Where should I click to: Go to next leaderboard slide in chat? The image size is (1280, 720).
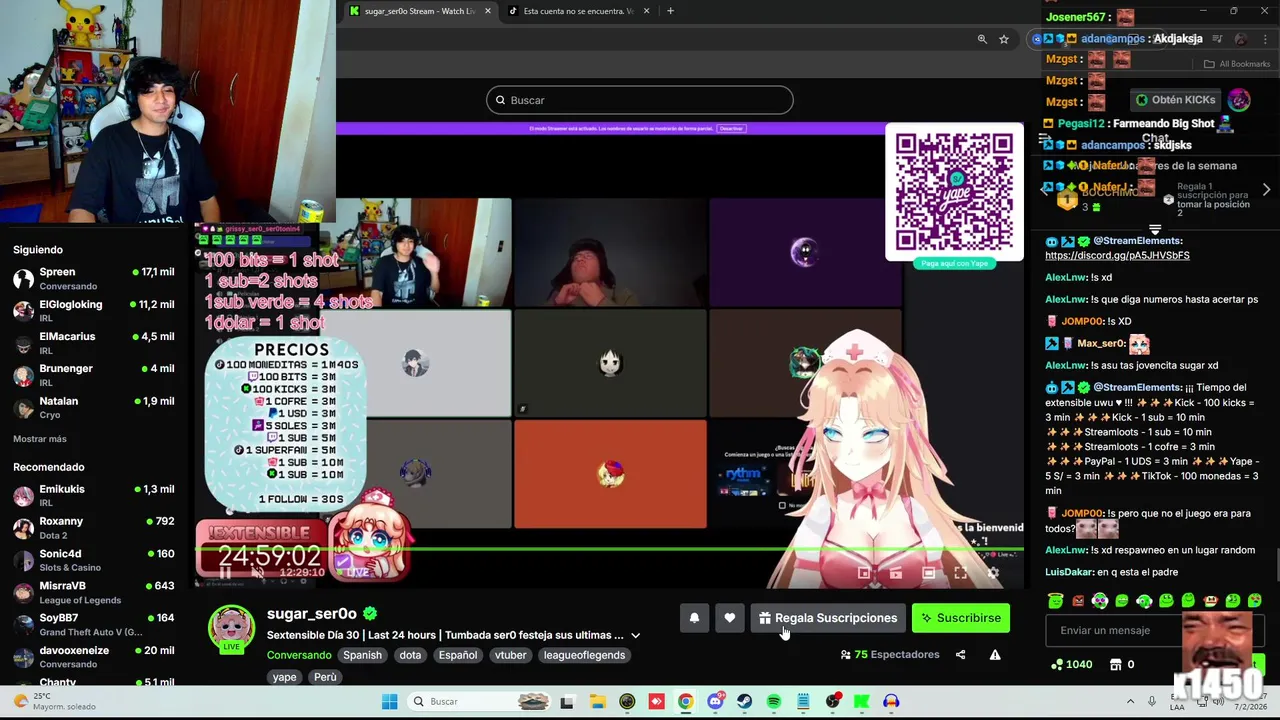[1266, 189]
